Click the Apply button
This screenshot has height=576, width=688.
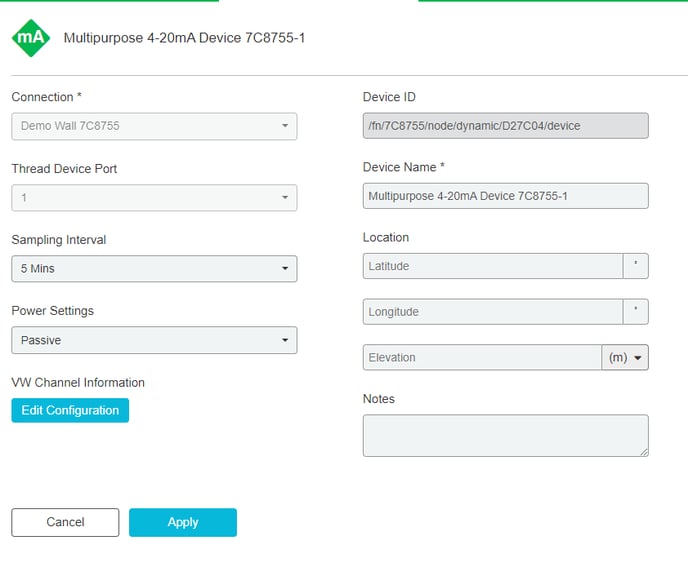[x=183, y=522]
